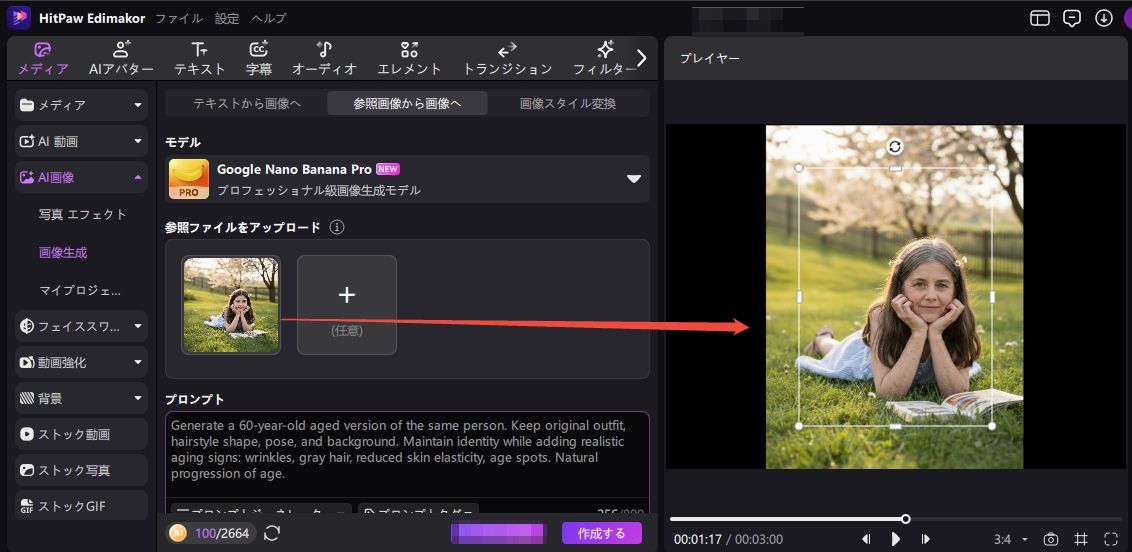Screen dimensions: 1132x552
Task: Open the layout switcher icon in title bar
Action: click(x=1040, y=18)
